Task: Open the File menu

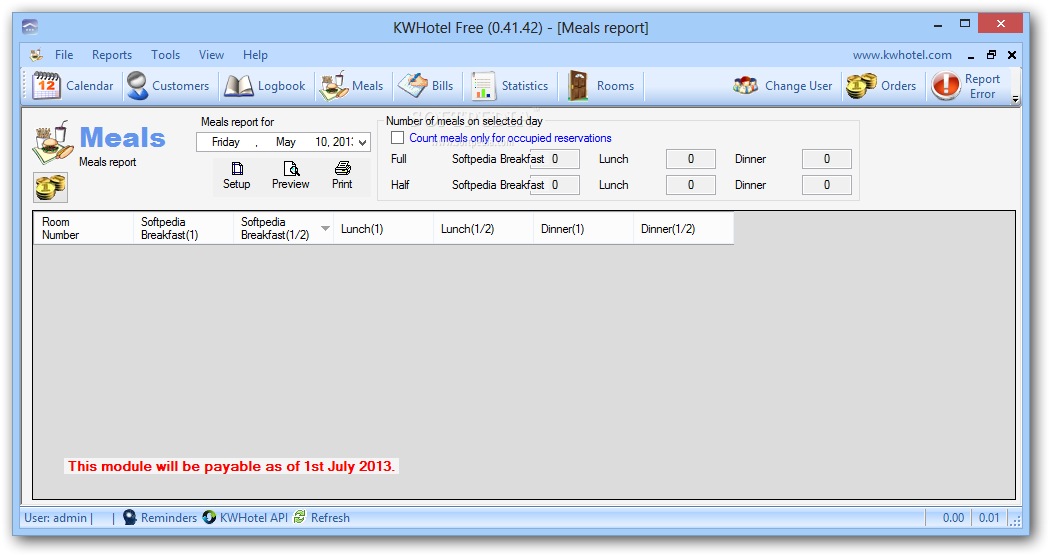Action: click(64, 55)
